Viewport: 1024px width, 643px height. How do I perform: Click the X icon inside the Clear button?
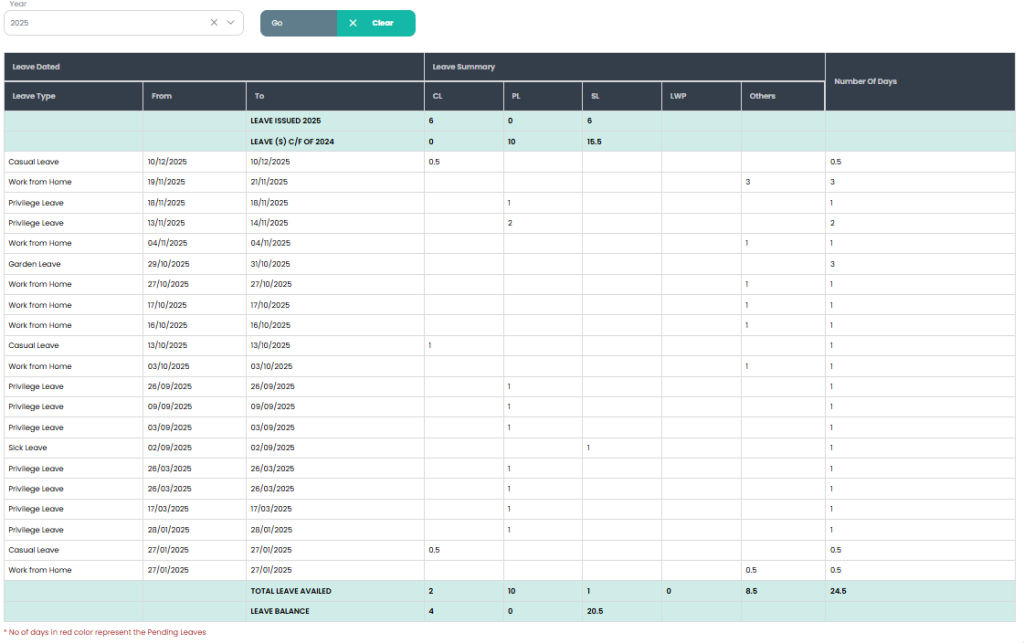click(353, 23)
